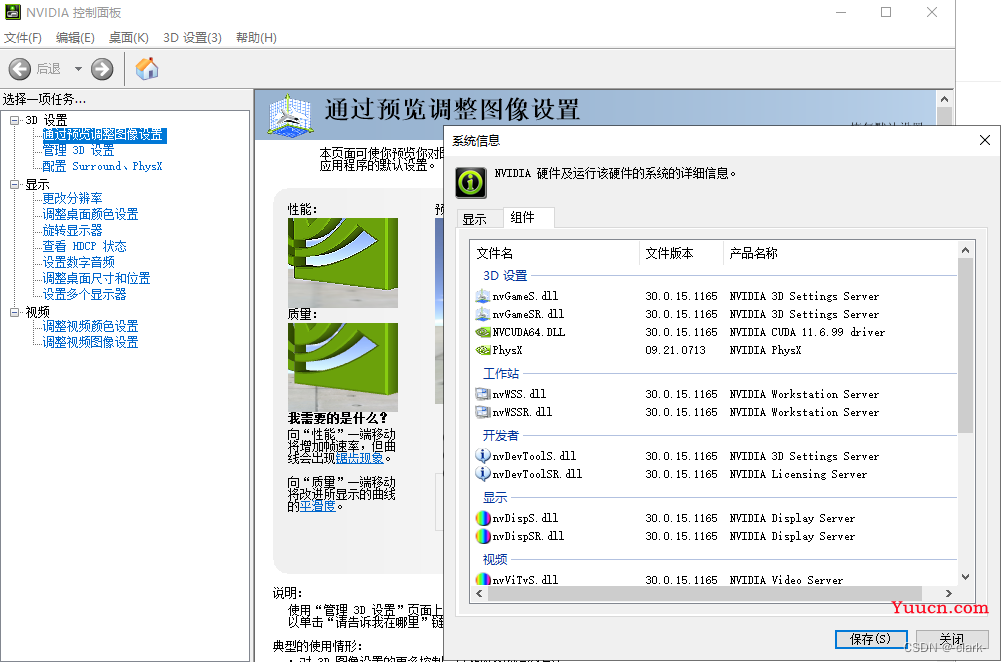Viewport: 1001px width, 662px height.
Task: Sort by the 文件版本 column header
Action: pos(681,253)
